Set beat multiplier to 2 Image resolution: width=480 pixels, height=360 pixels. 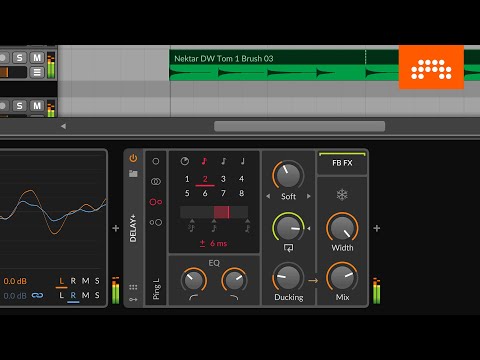click(205, 179)
